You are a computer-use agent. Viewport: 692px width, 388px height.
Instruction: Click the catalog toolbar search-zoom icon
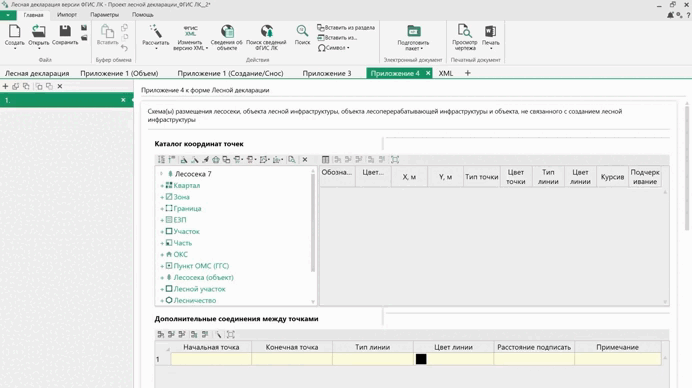click(292, 159)
